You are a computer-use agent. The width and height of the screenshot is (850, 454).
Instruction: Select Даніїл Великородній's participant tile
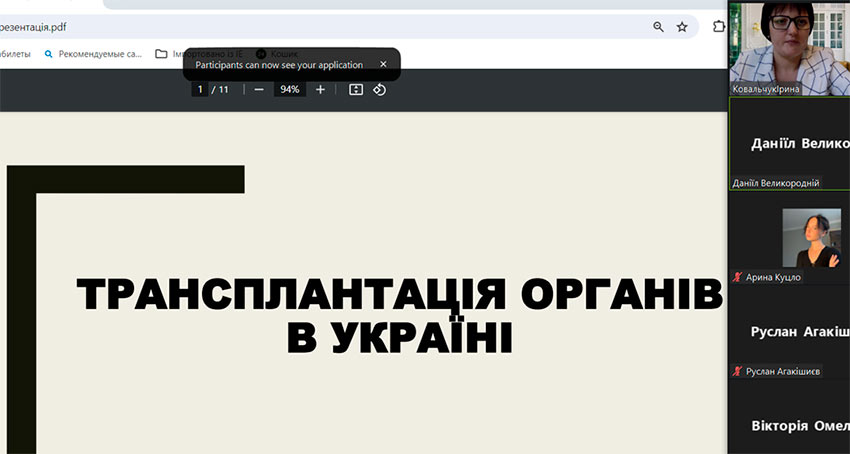point(790,143)
